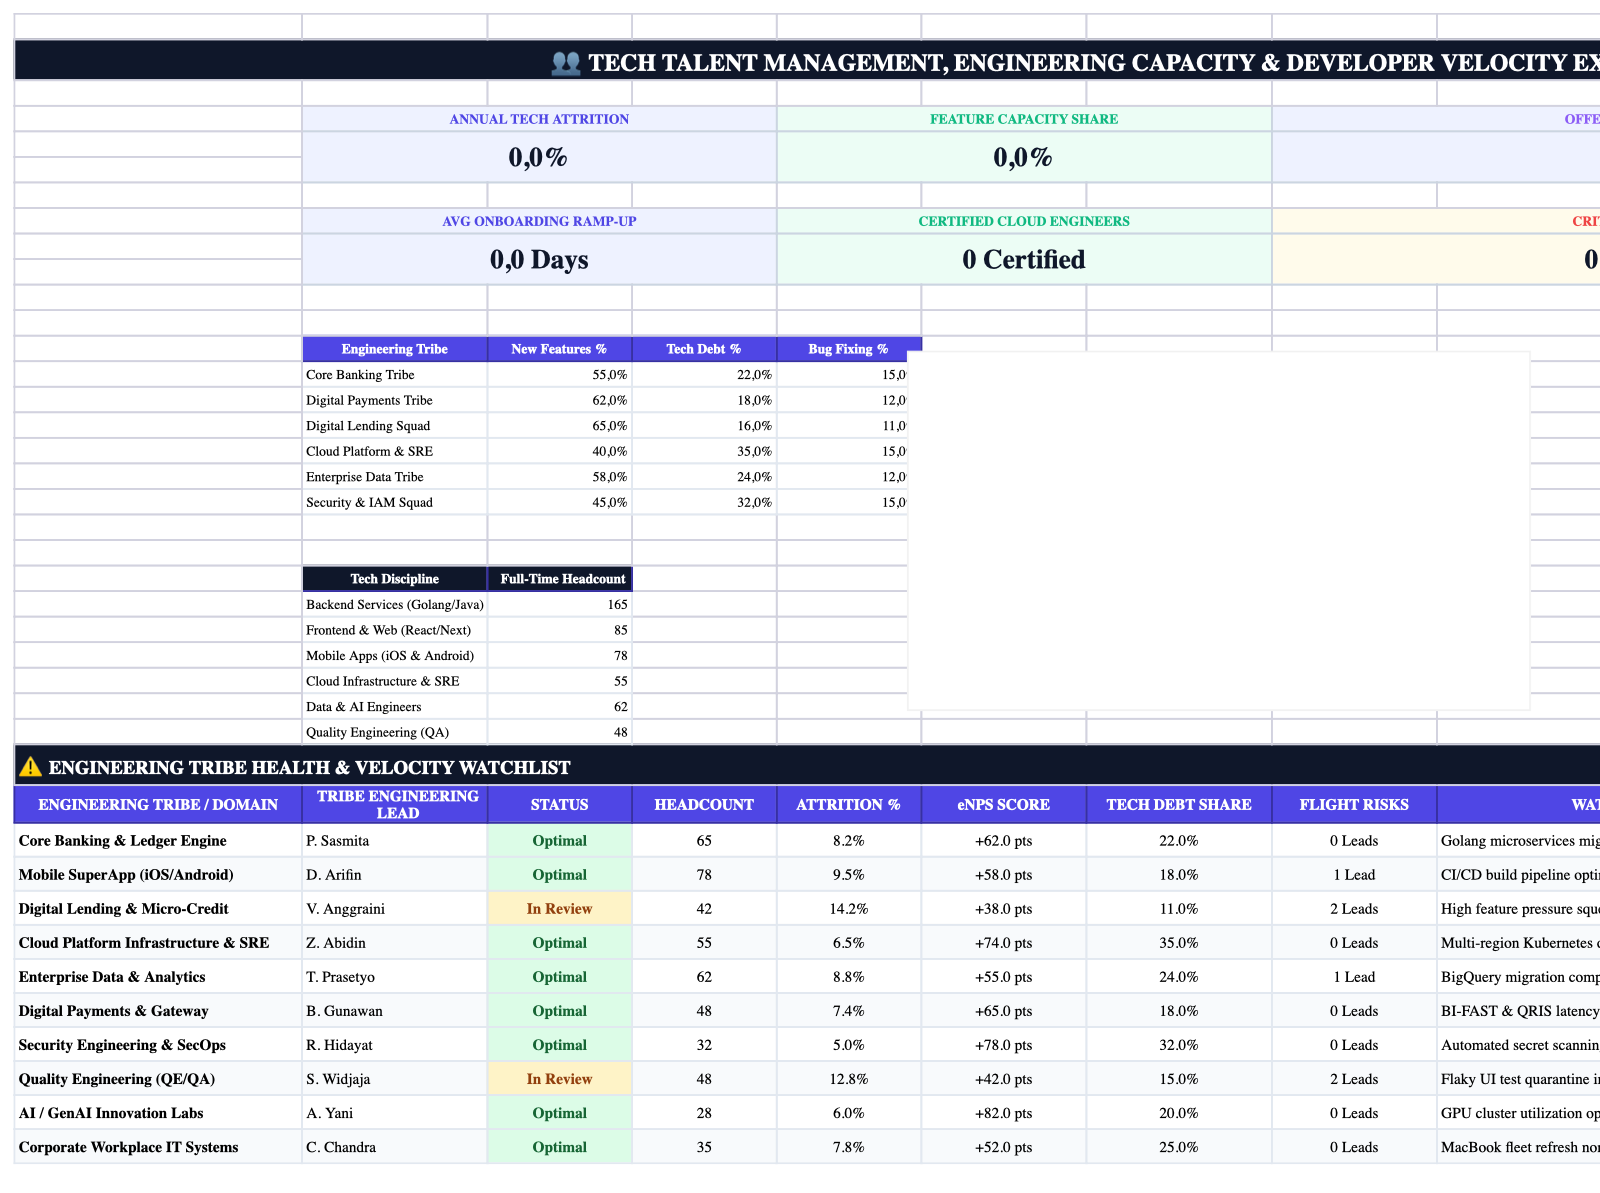Select the ANNUAL TECH ATTRITION header cell
Screen dimensions: 1600x1193
[539, 119]
